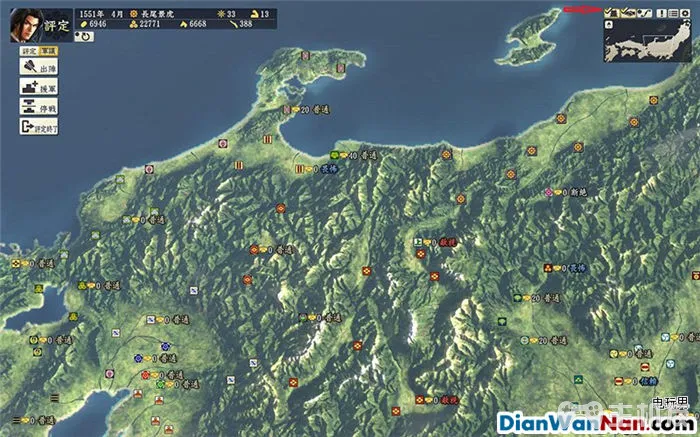The image size is (700, 437).
Task: Select the pink flower crest castle labeled 0 新絶
Action: (549, 192)
